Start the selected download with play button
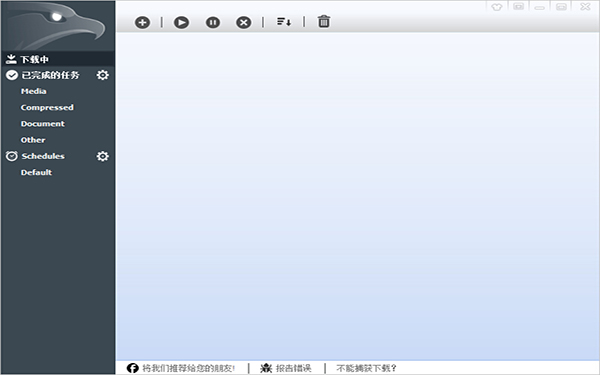600x375 pixels. tap(181, 22)
